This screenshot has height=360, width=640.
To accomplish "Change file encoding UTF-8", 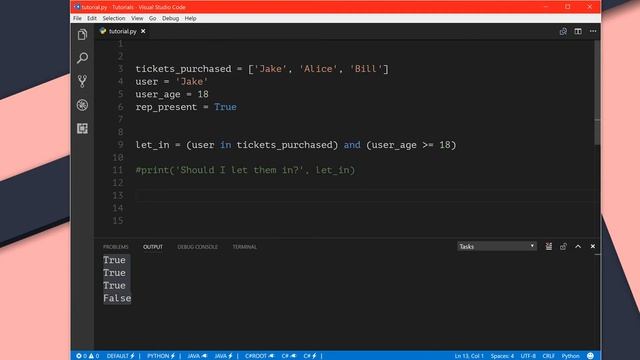I will point(528,356).
